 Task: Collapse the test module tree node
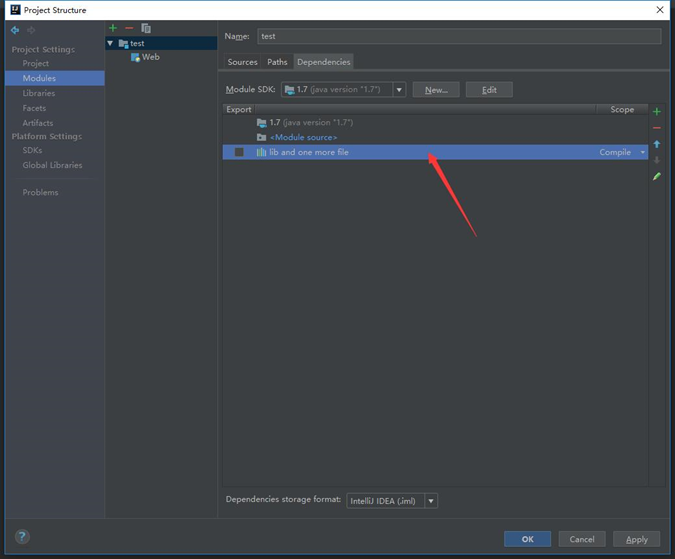110,43
